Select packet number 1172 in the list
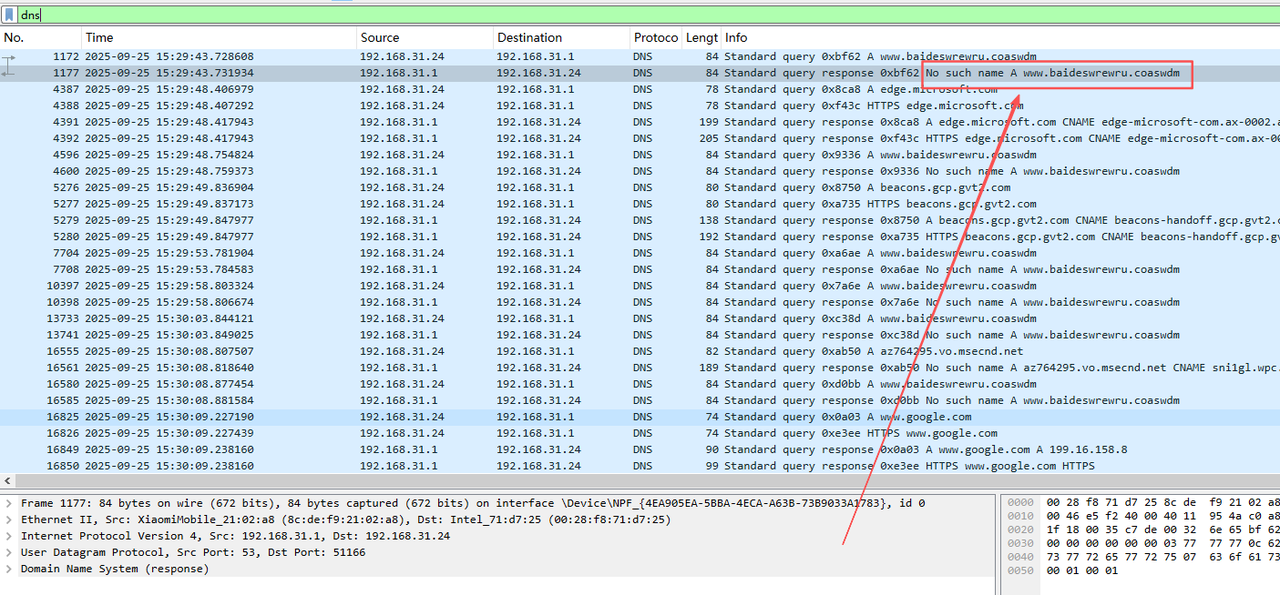The height and width of the screenshot is (595, 1280). (400, 57)
